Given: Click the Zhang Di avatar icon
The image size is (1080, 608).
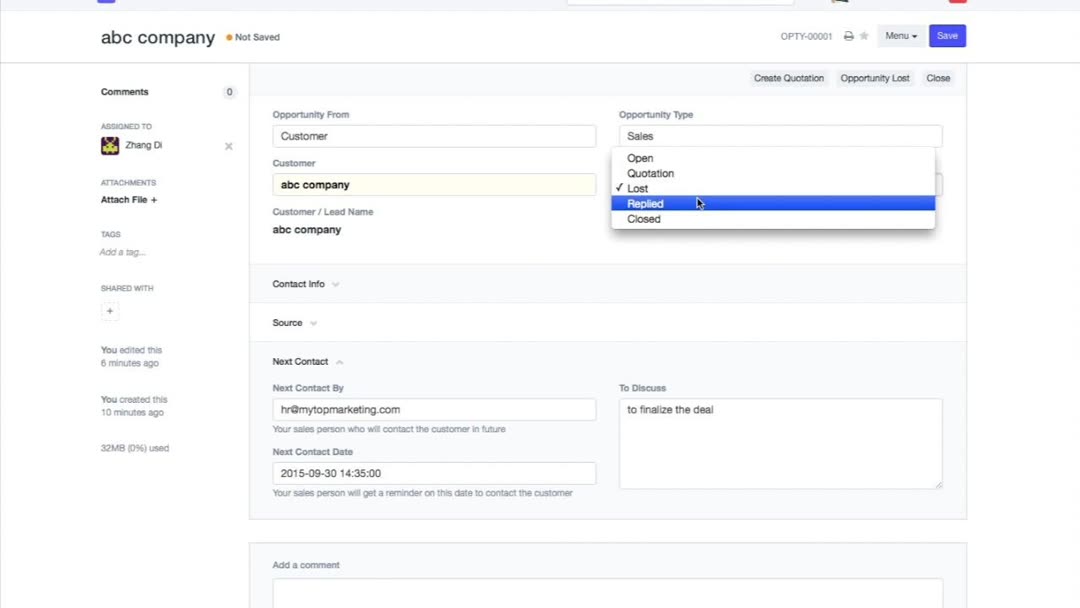Looking at the screenshot, I should tap(110, 146).
